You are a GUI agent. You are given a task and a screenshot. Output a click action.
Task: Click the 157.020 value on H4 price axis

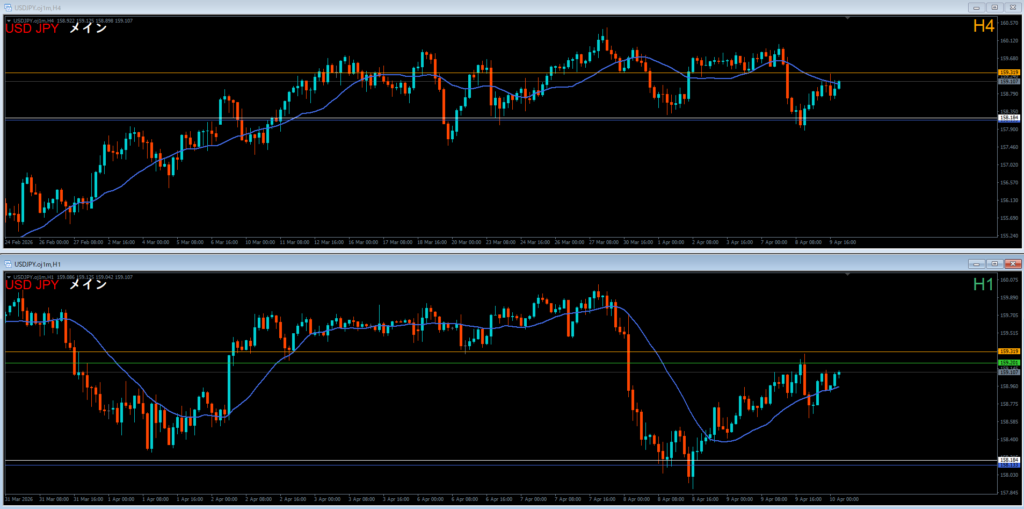[1009, 165]
